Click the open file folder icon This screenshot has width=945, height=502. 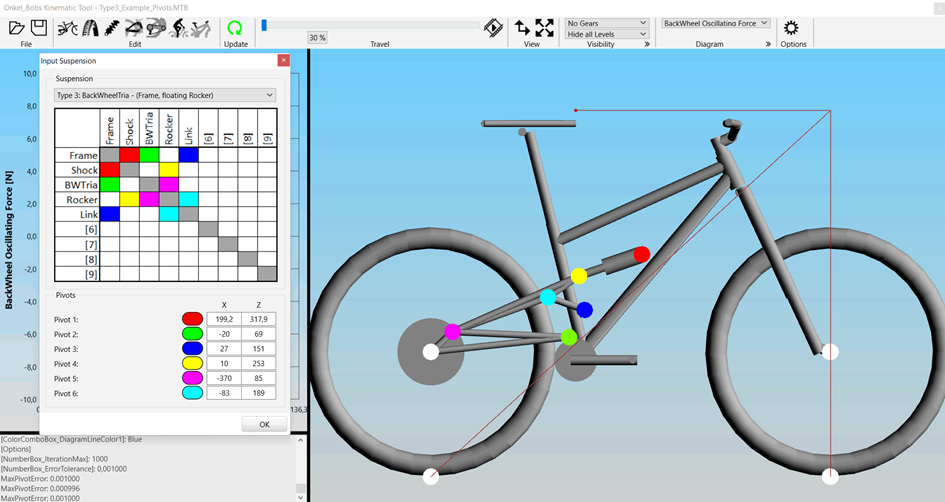tap(17, 28)
